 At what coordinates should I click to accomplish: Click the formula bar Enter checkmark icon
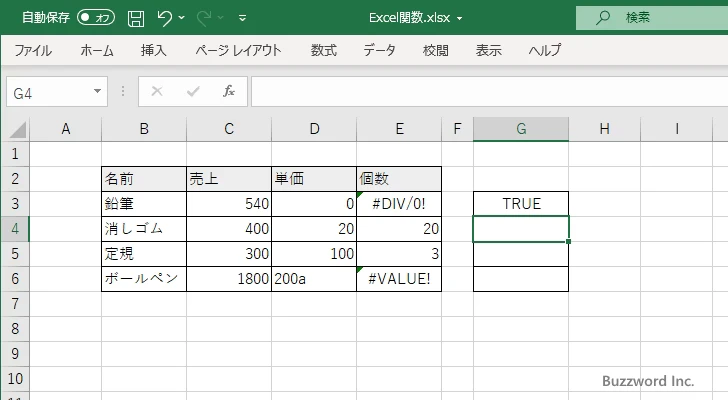click(x=193, y=91)
